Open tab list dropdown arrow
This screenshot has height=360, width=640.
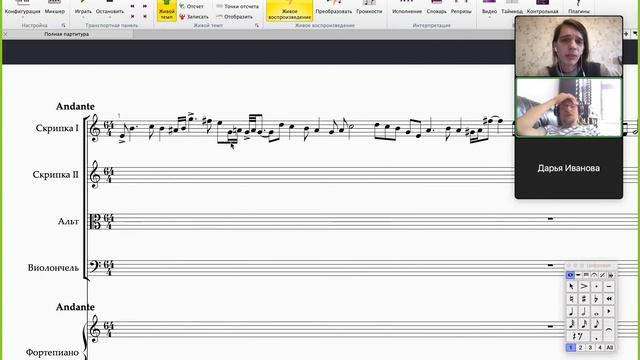pos(635,34)
